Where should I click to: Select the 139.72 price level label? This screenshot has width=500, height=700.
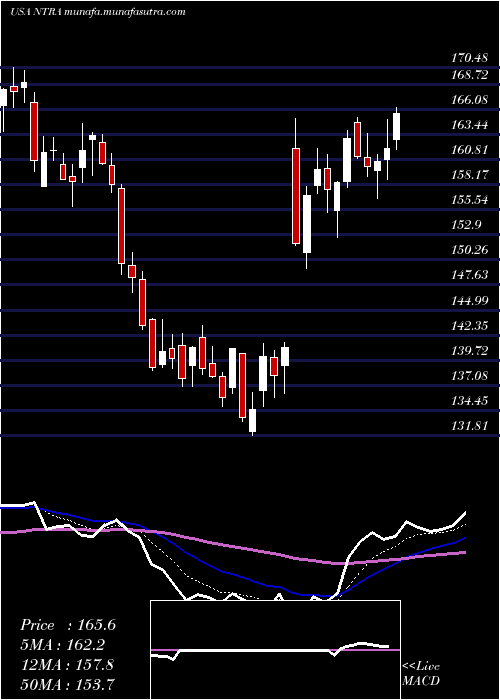469,351
